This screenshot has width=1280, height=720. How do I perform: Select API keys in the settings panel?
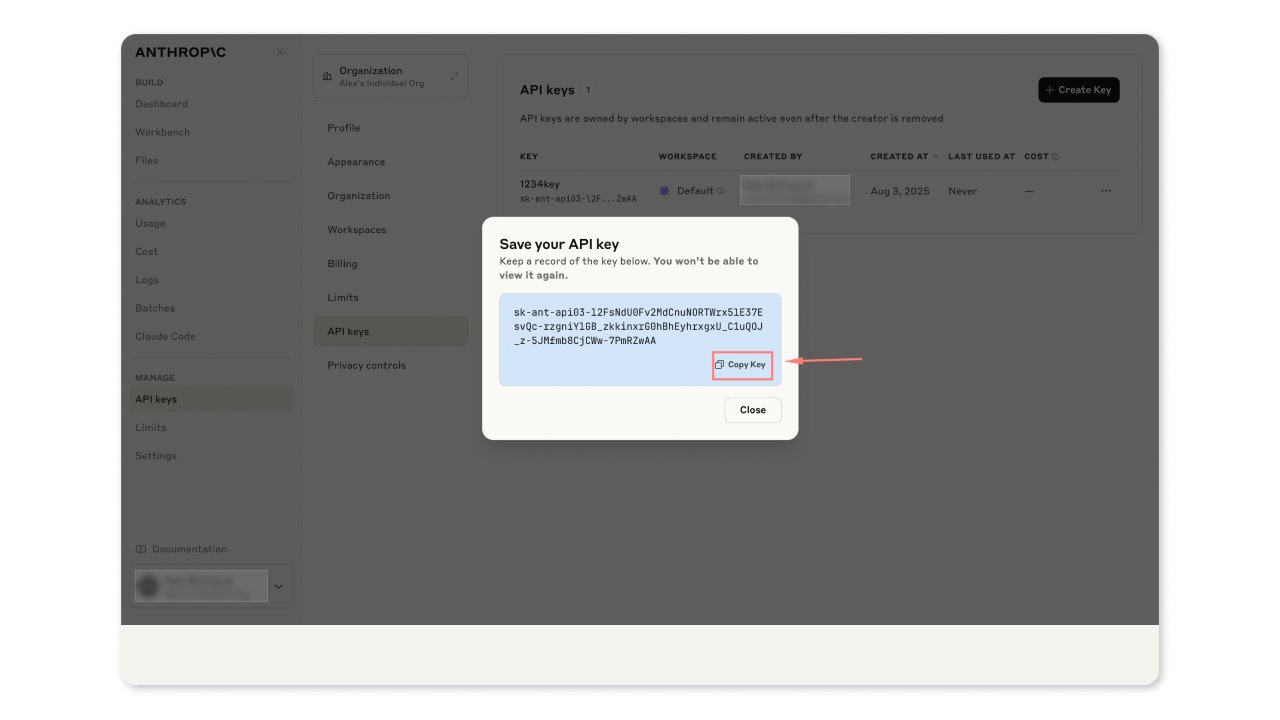click(391, 331)
